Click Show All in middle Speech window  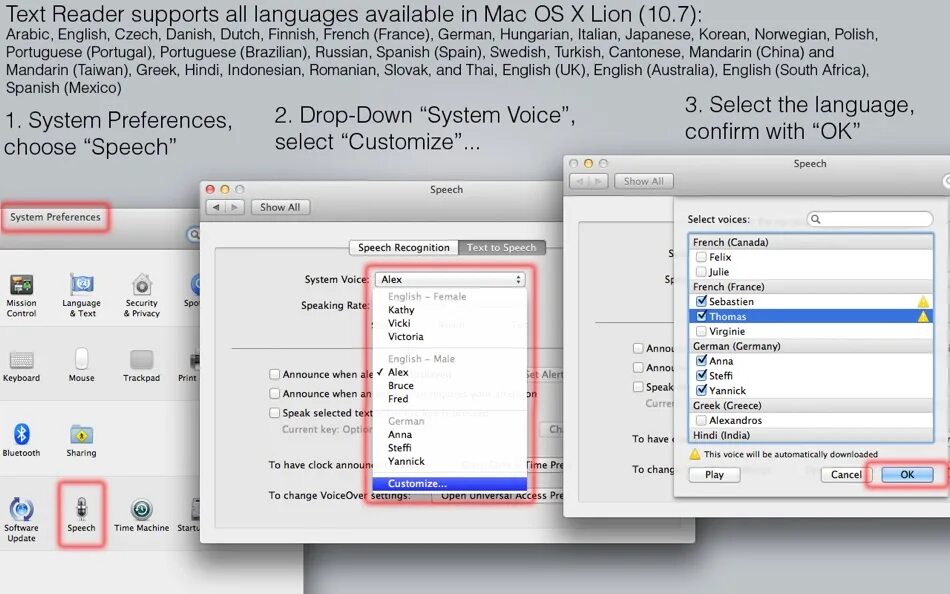(x=280, y=207)
